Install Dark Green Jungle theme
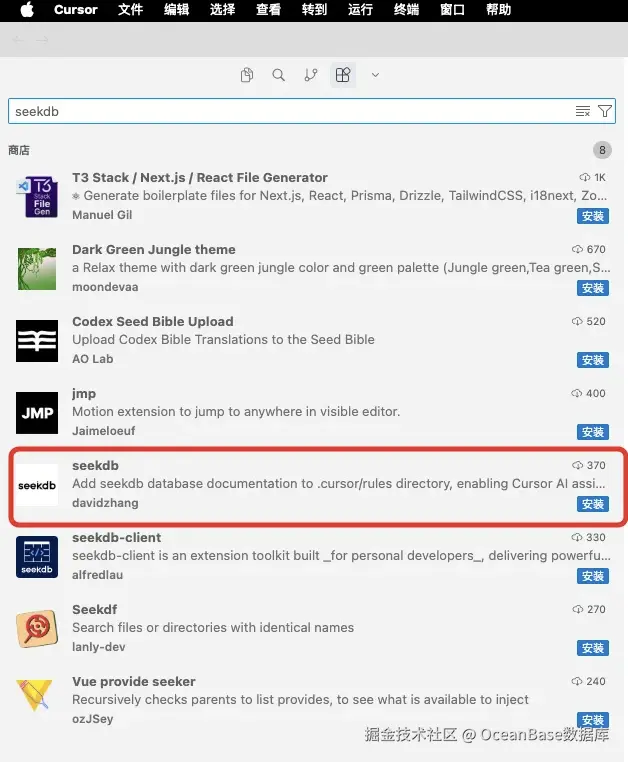628x762 pixels. tap(593, 288)
